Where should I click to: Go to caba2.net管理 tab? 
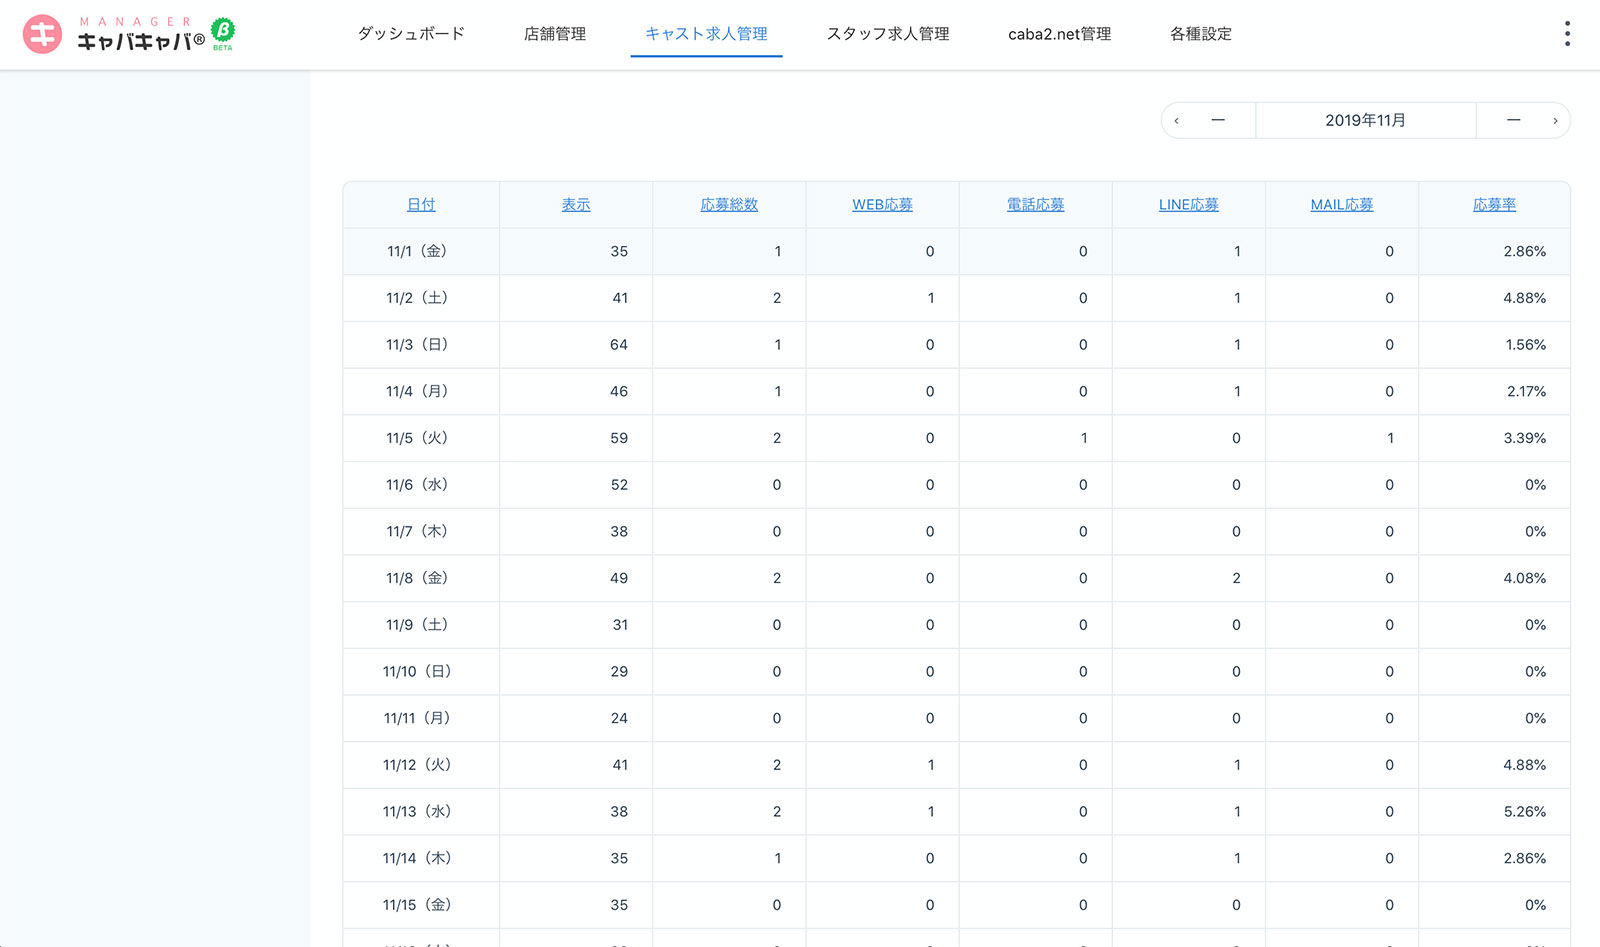(x=1059, y=34)
